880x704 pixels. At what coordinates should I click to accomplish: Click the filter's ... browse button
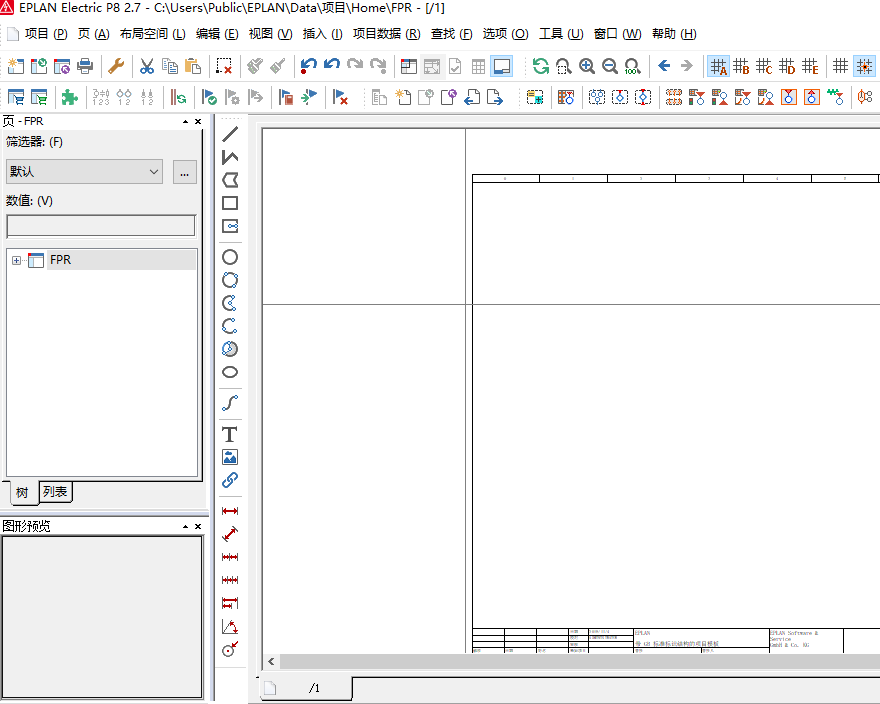tap(184, 172)
